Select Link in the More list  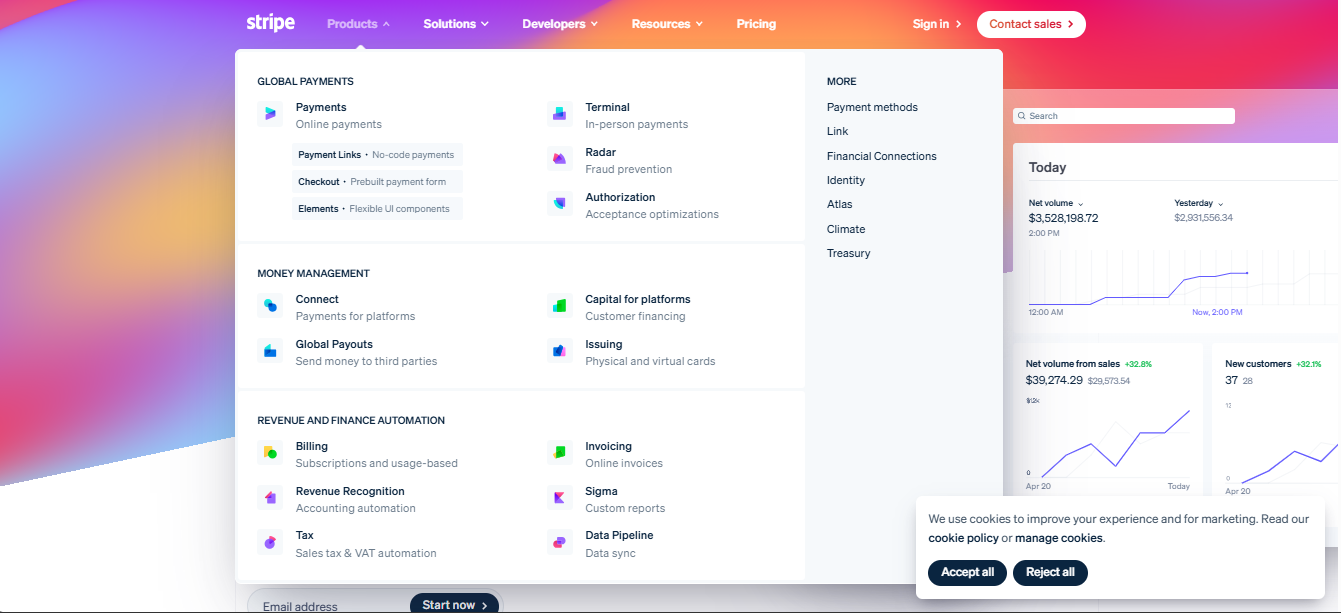(837, 131)
